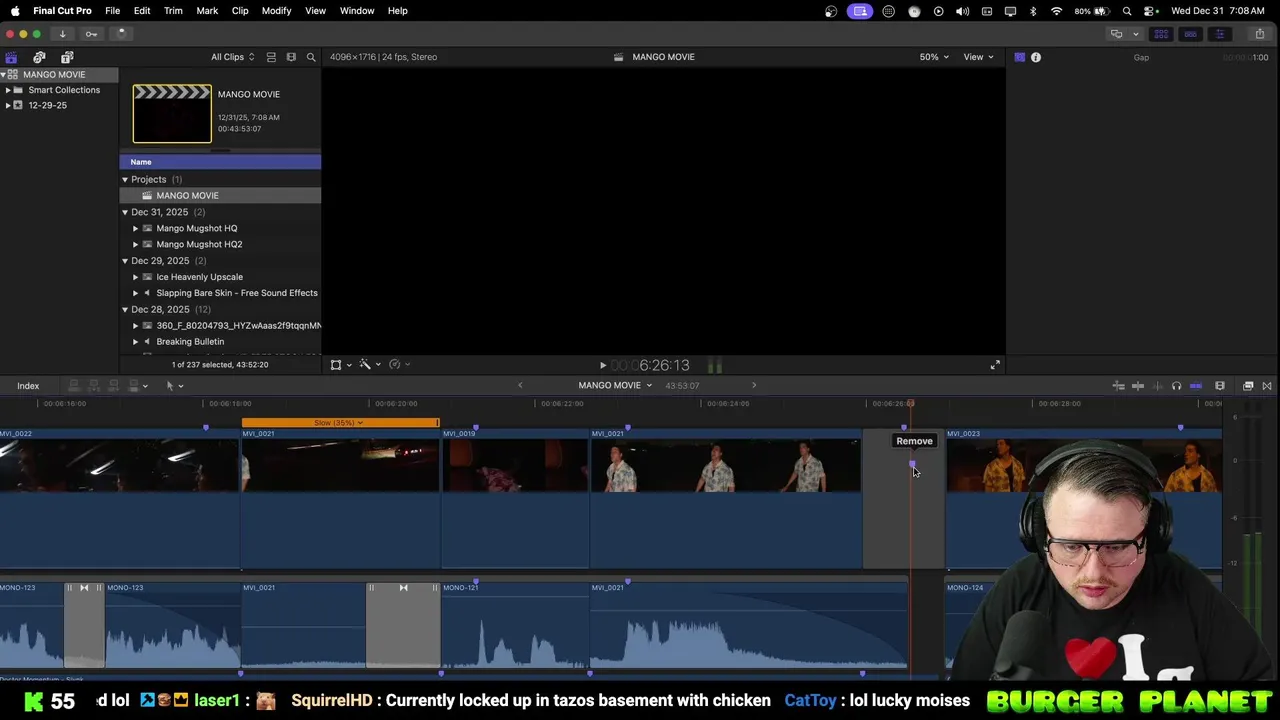Image resolution: width=1280 pixels, height=720 pixels.
Task: Open browser search magnifier
Action: click(x=311, y=57)
